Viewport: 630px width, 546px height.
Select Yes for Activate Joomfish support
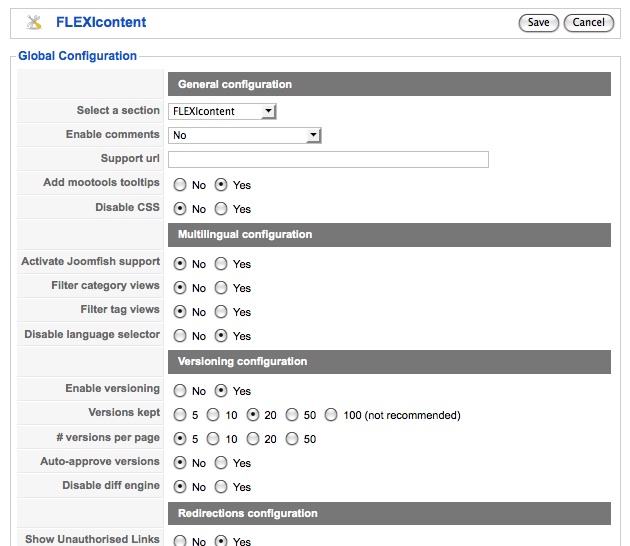221,264
